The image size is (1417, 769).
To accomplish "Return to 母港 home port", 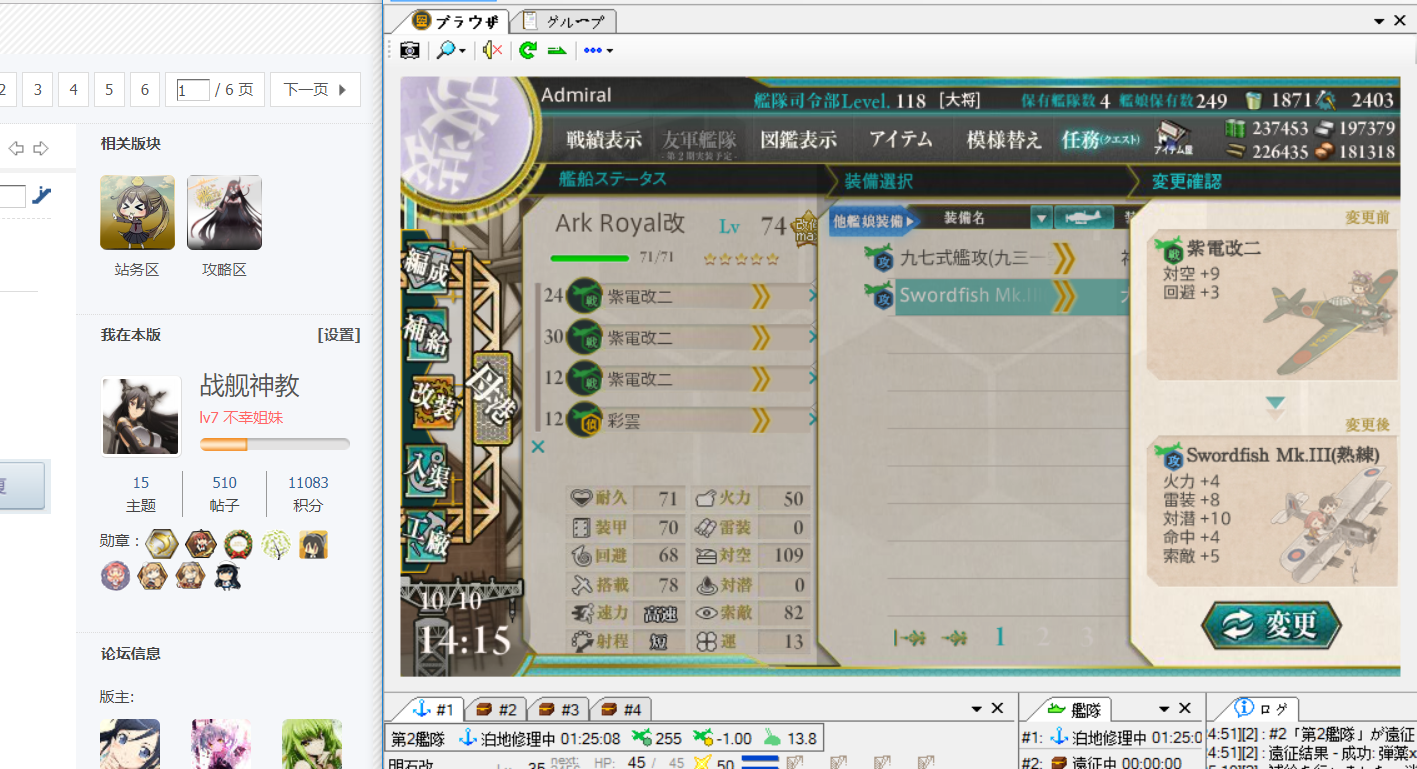I will [x=492, y=398].
